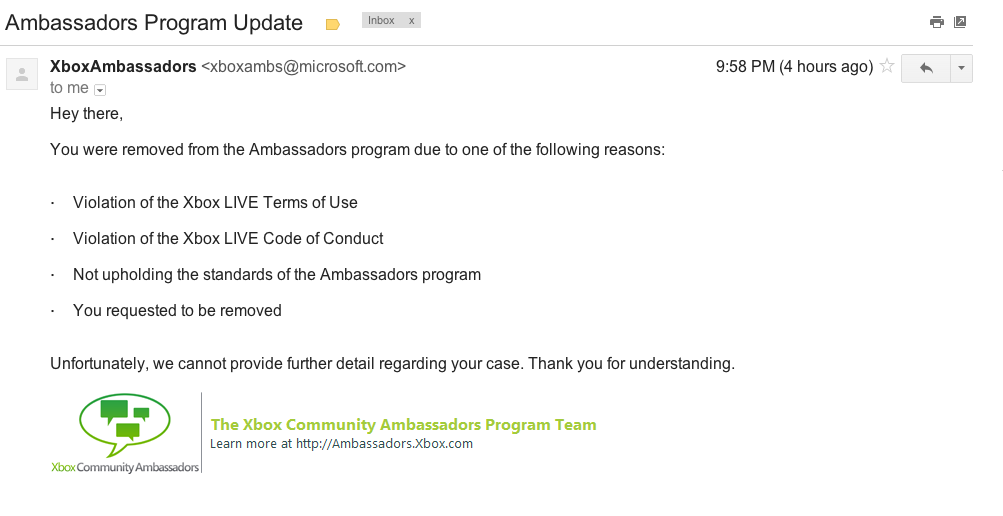Image resolution: width=1003 pixels, height=516 pixels.
Task: Click the Ambassadors Program Update subject
Action: (154, 22)
